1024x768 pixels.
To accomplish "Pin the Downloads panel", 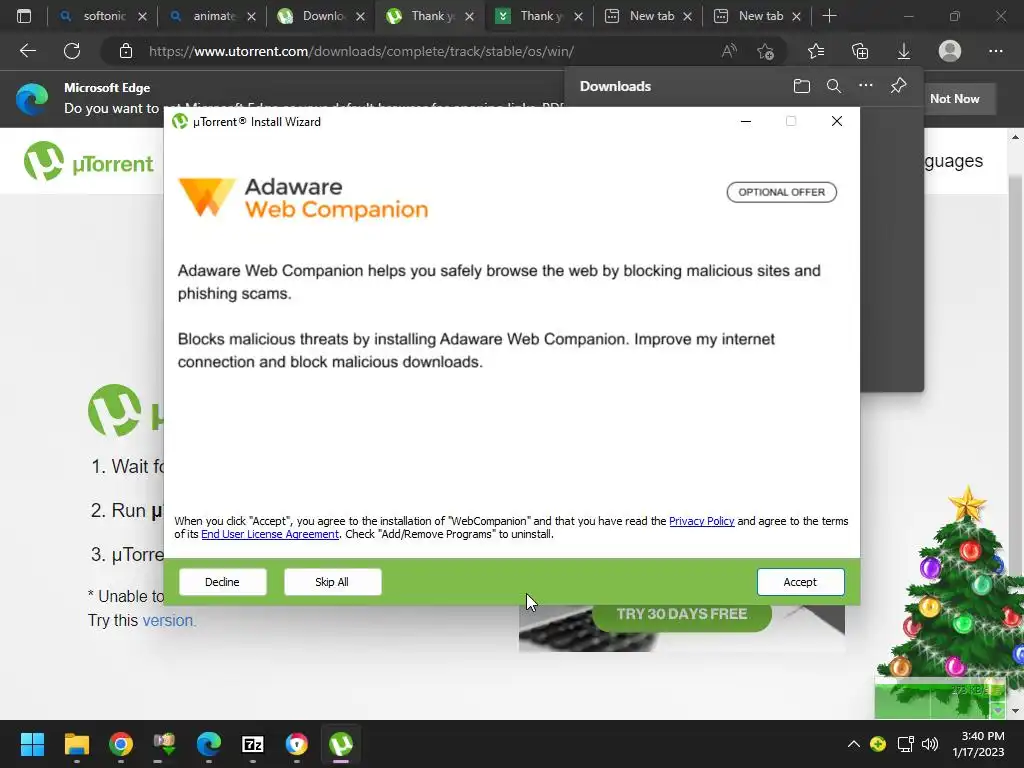I will point(899,86).
